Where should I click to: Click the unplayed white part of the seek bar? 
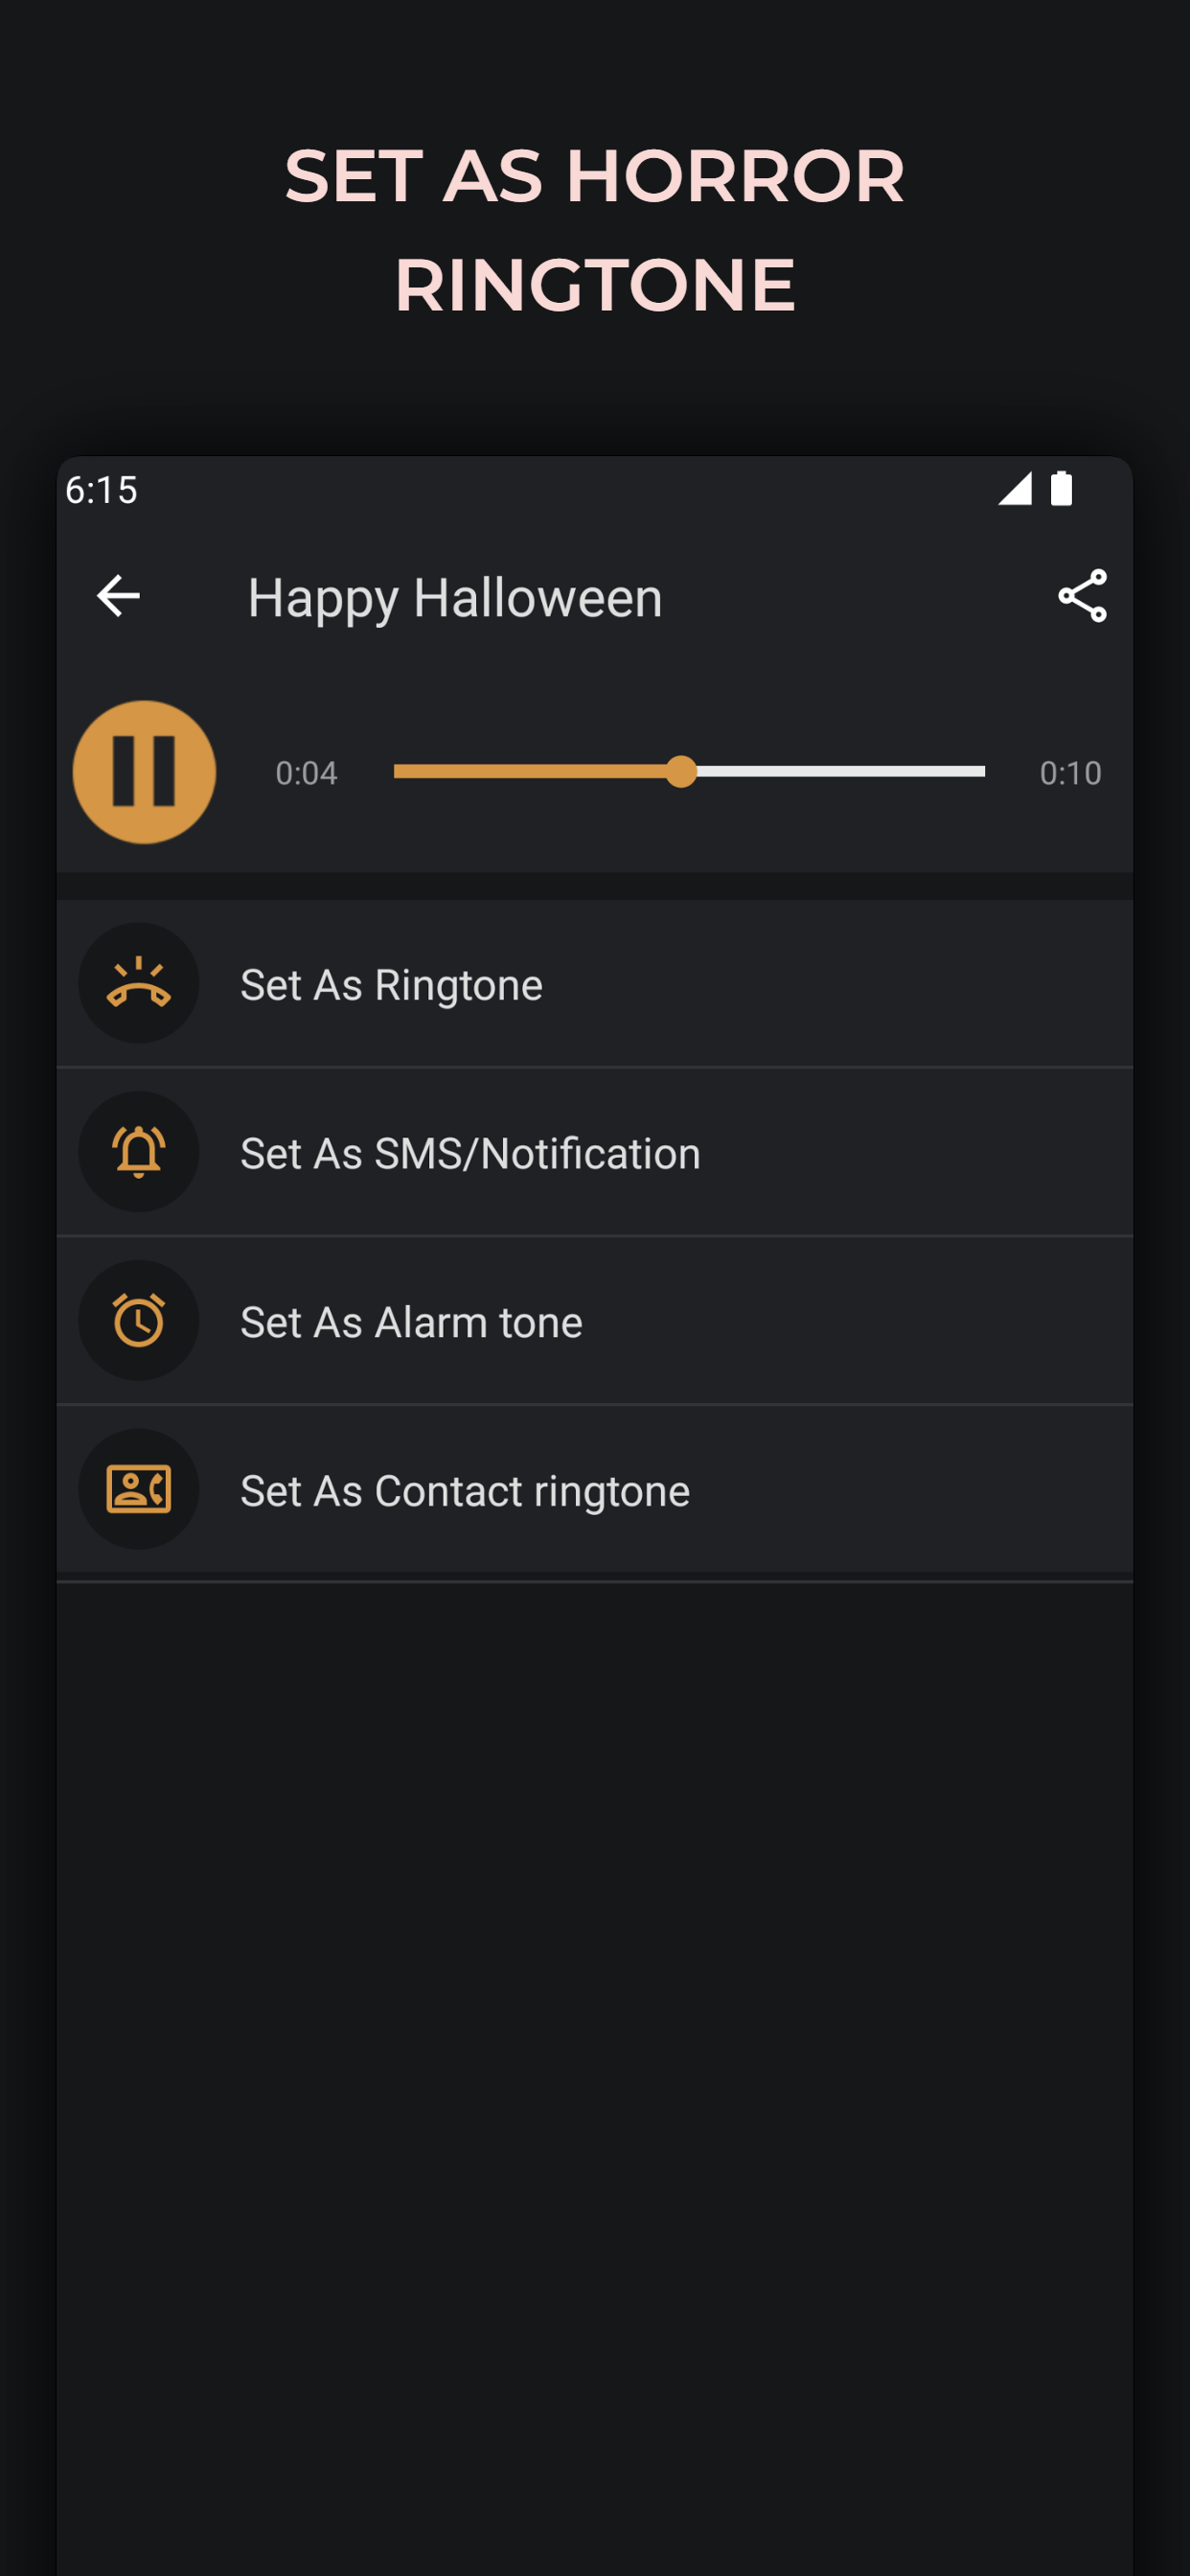click(840, 772)
